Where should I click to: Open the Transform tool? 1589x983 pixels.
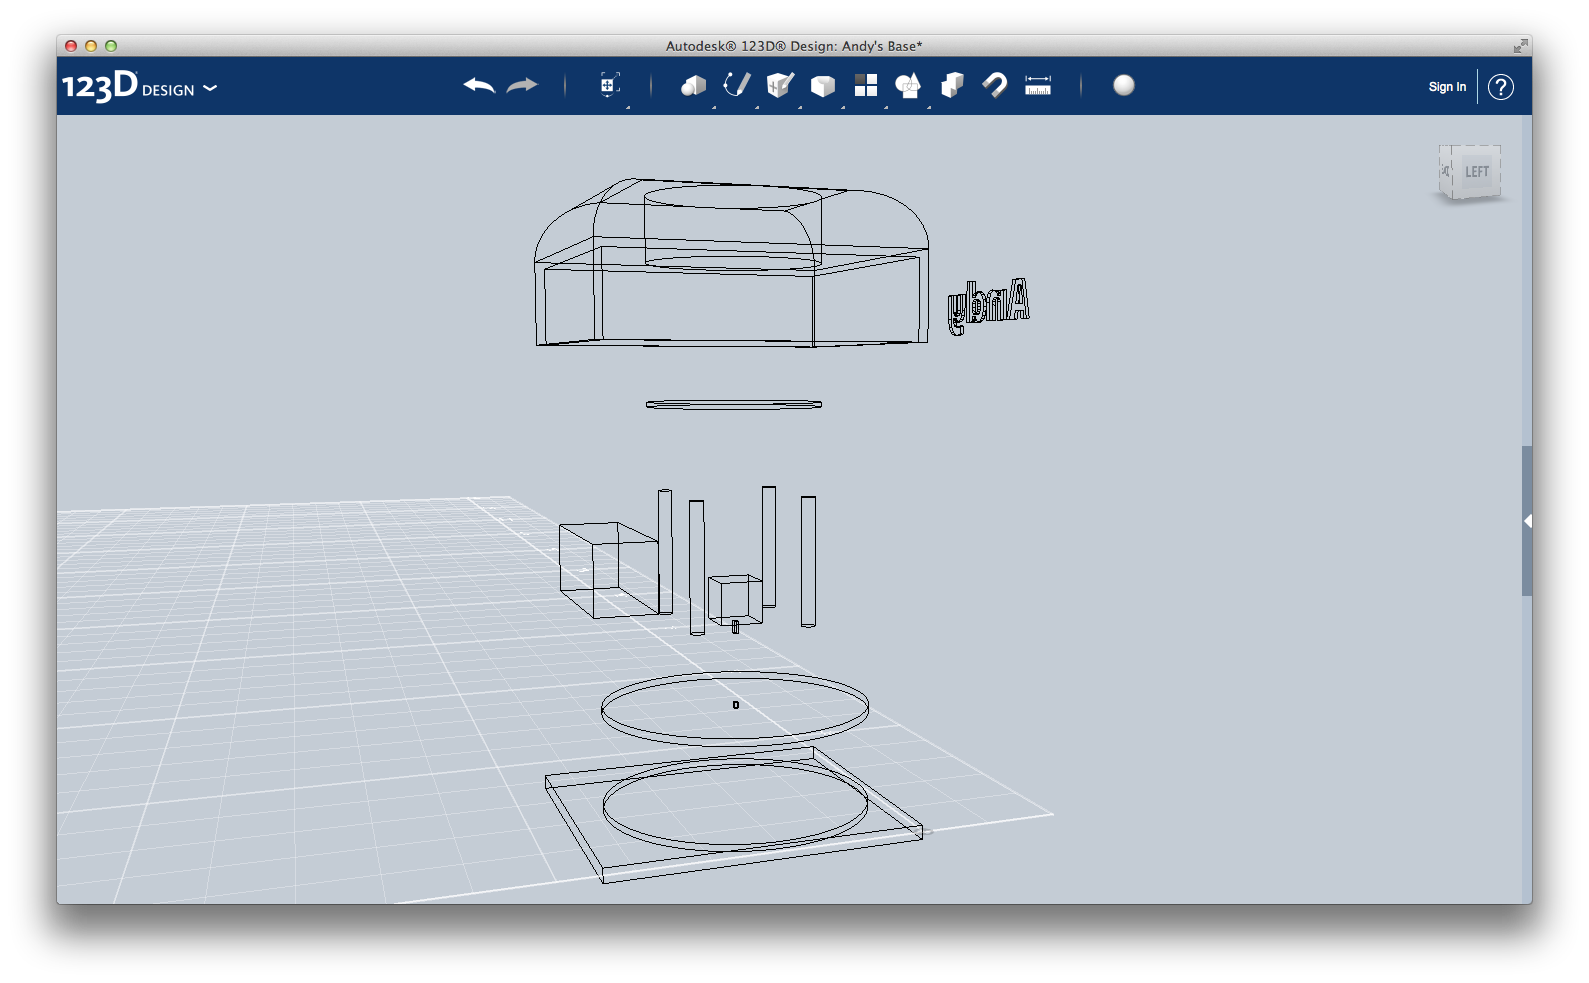click(x=610, y=85)
